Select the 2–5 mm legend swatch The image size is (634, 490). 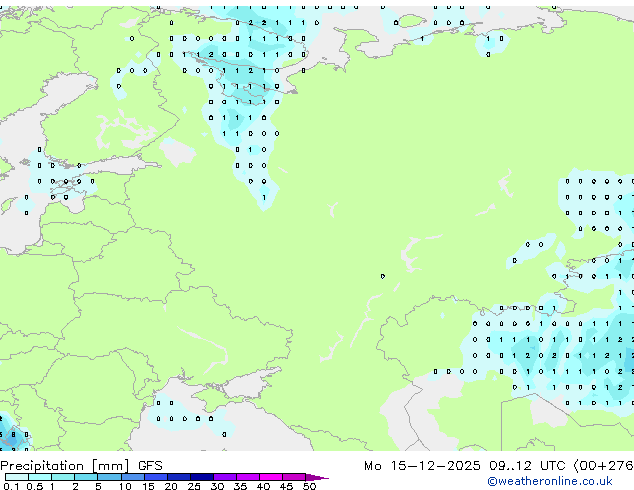(x=86, y=477)
